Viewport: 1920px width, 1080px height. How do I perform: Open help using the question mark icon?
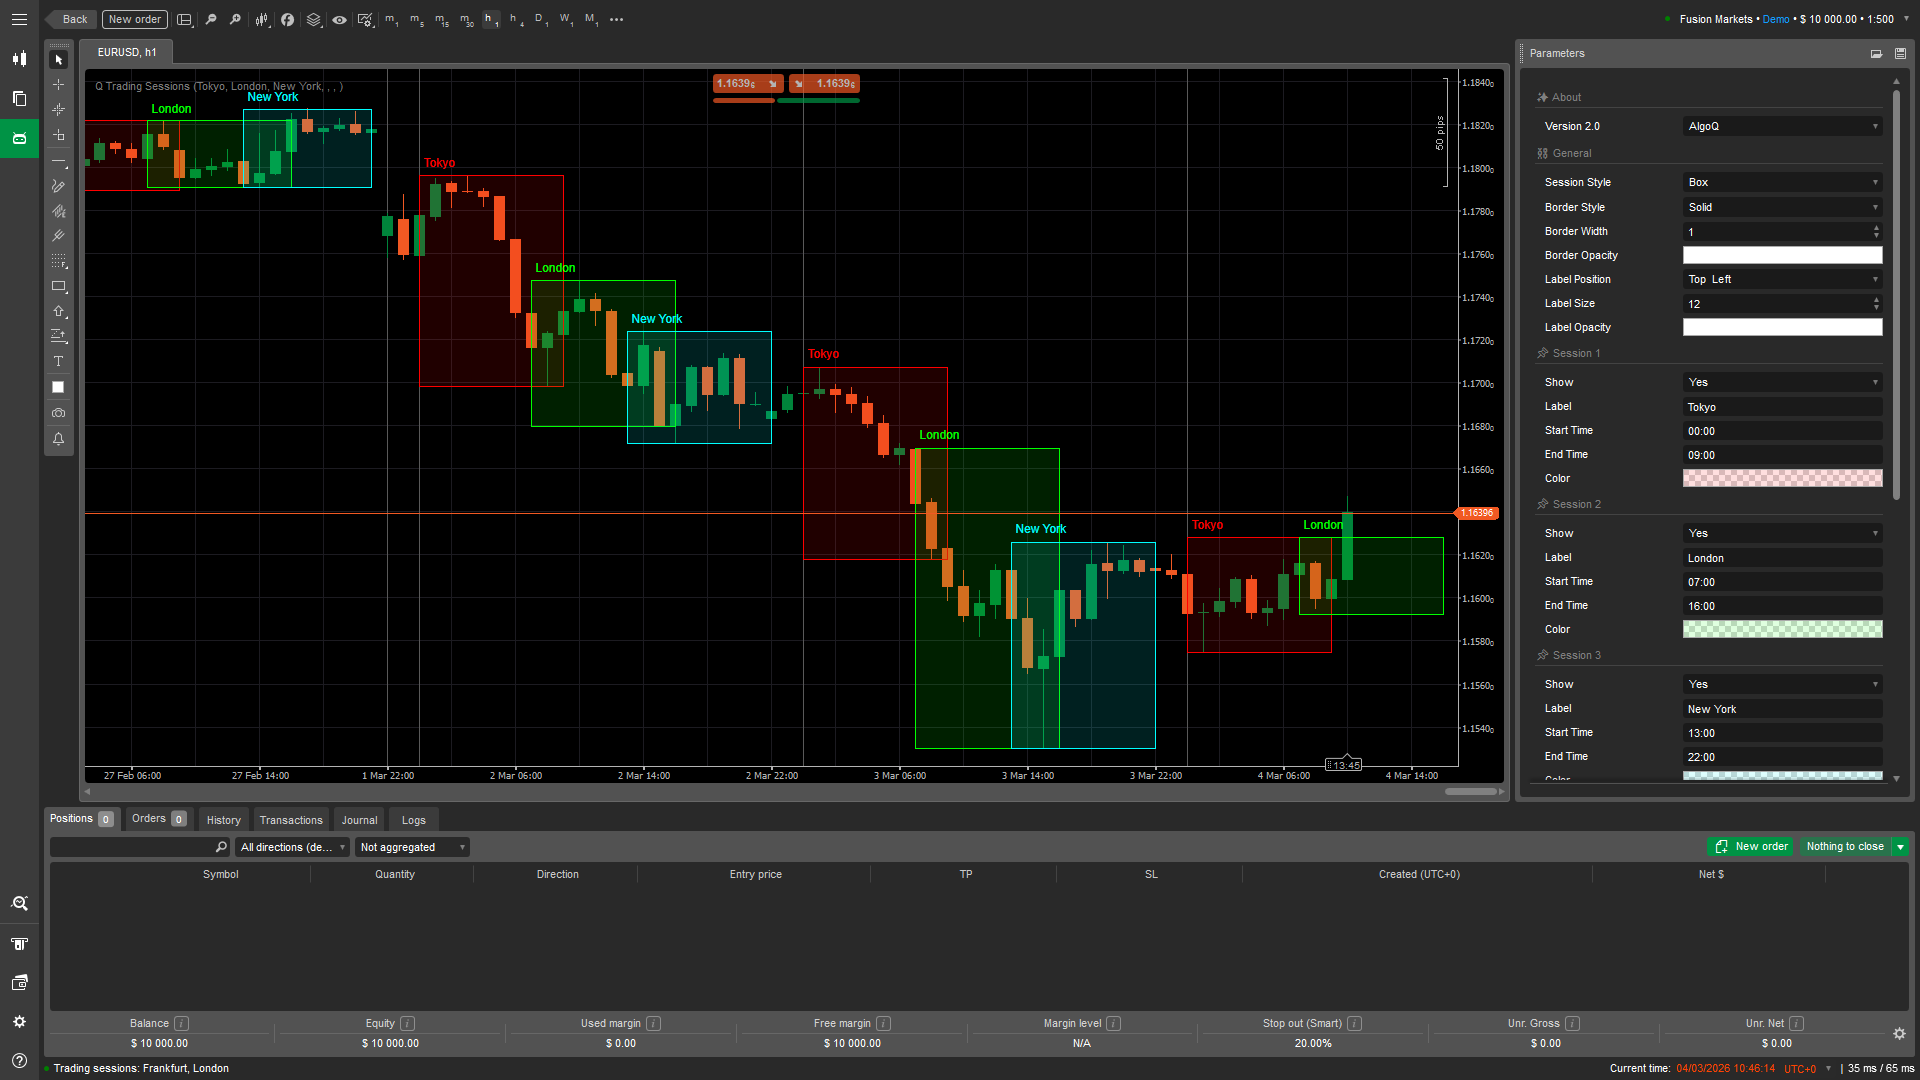coord(19,1060)
